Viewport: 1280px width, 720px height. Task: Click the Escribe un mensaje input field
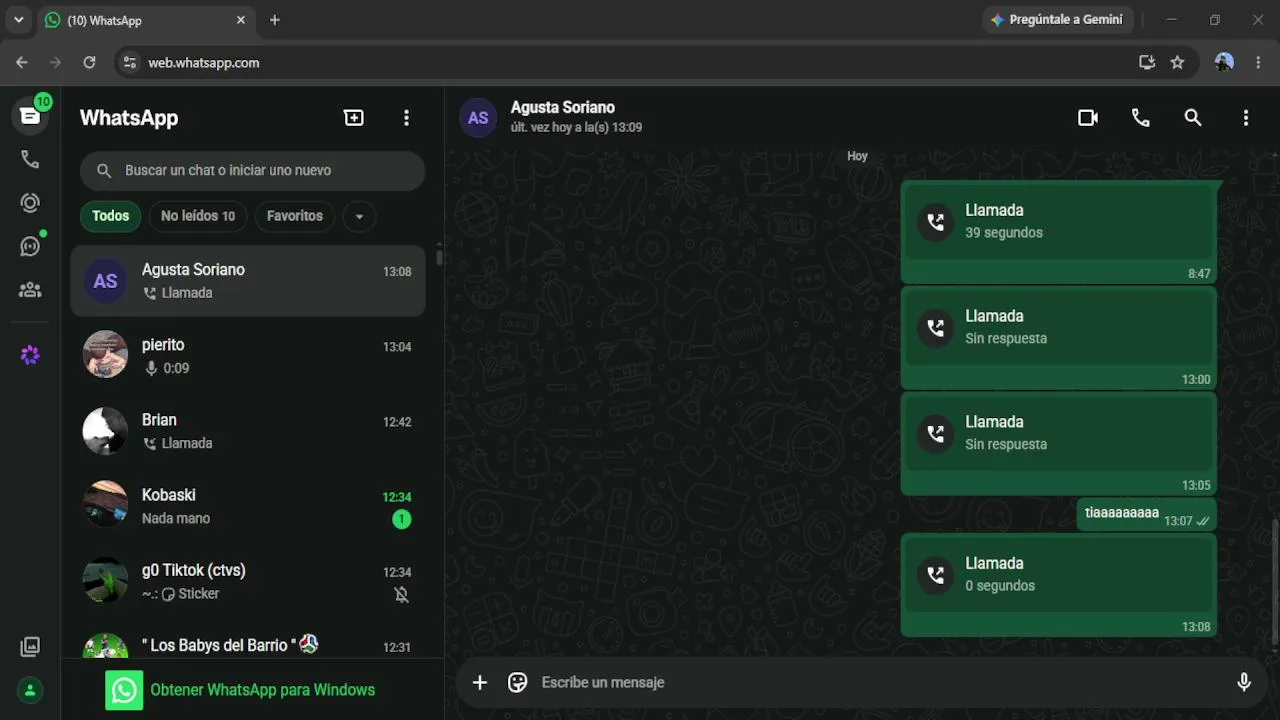[880, 682]
